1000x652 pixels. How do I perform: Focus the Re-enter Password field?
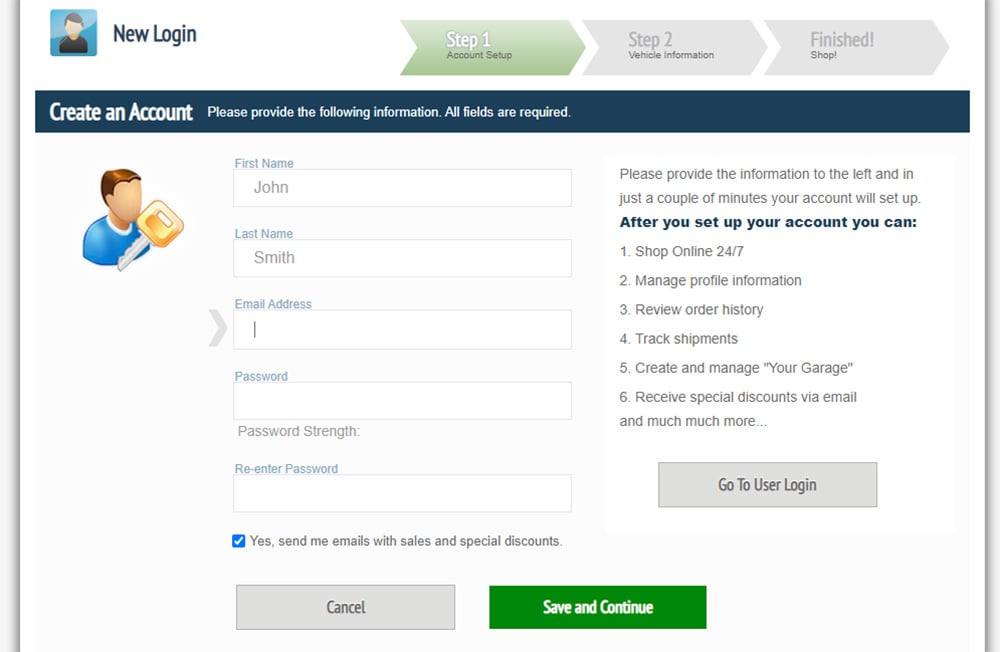click(402, 493)
